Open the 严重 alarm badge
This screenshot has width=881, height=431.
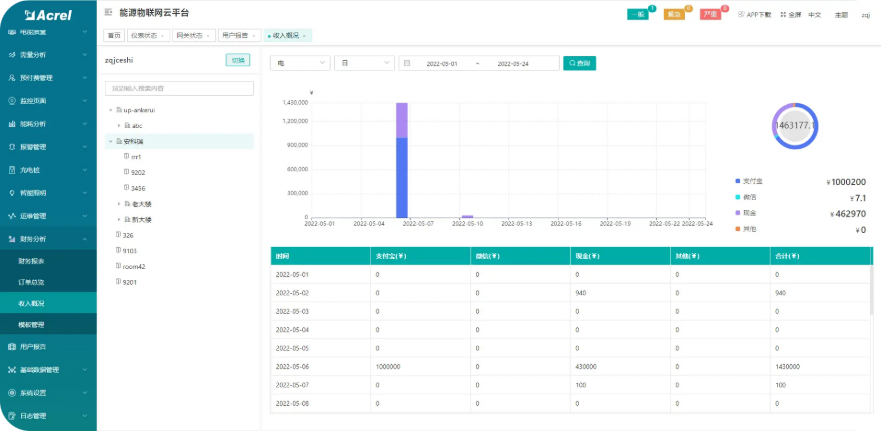(711, 15)
